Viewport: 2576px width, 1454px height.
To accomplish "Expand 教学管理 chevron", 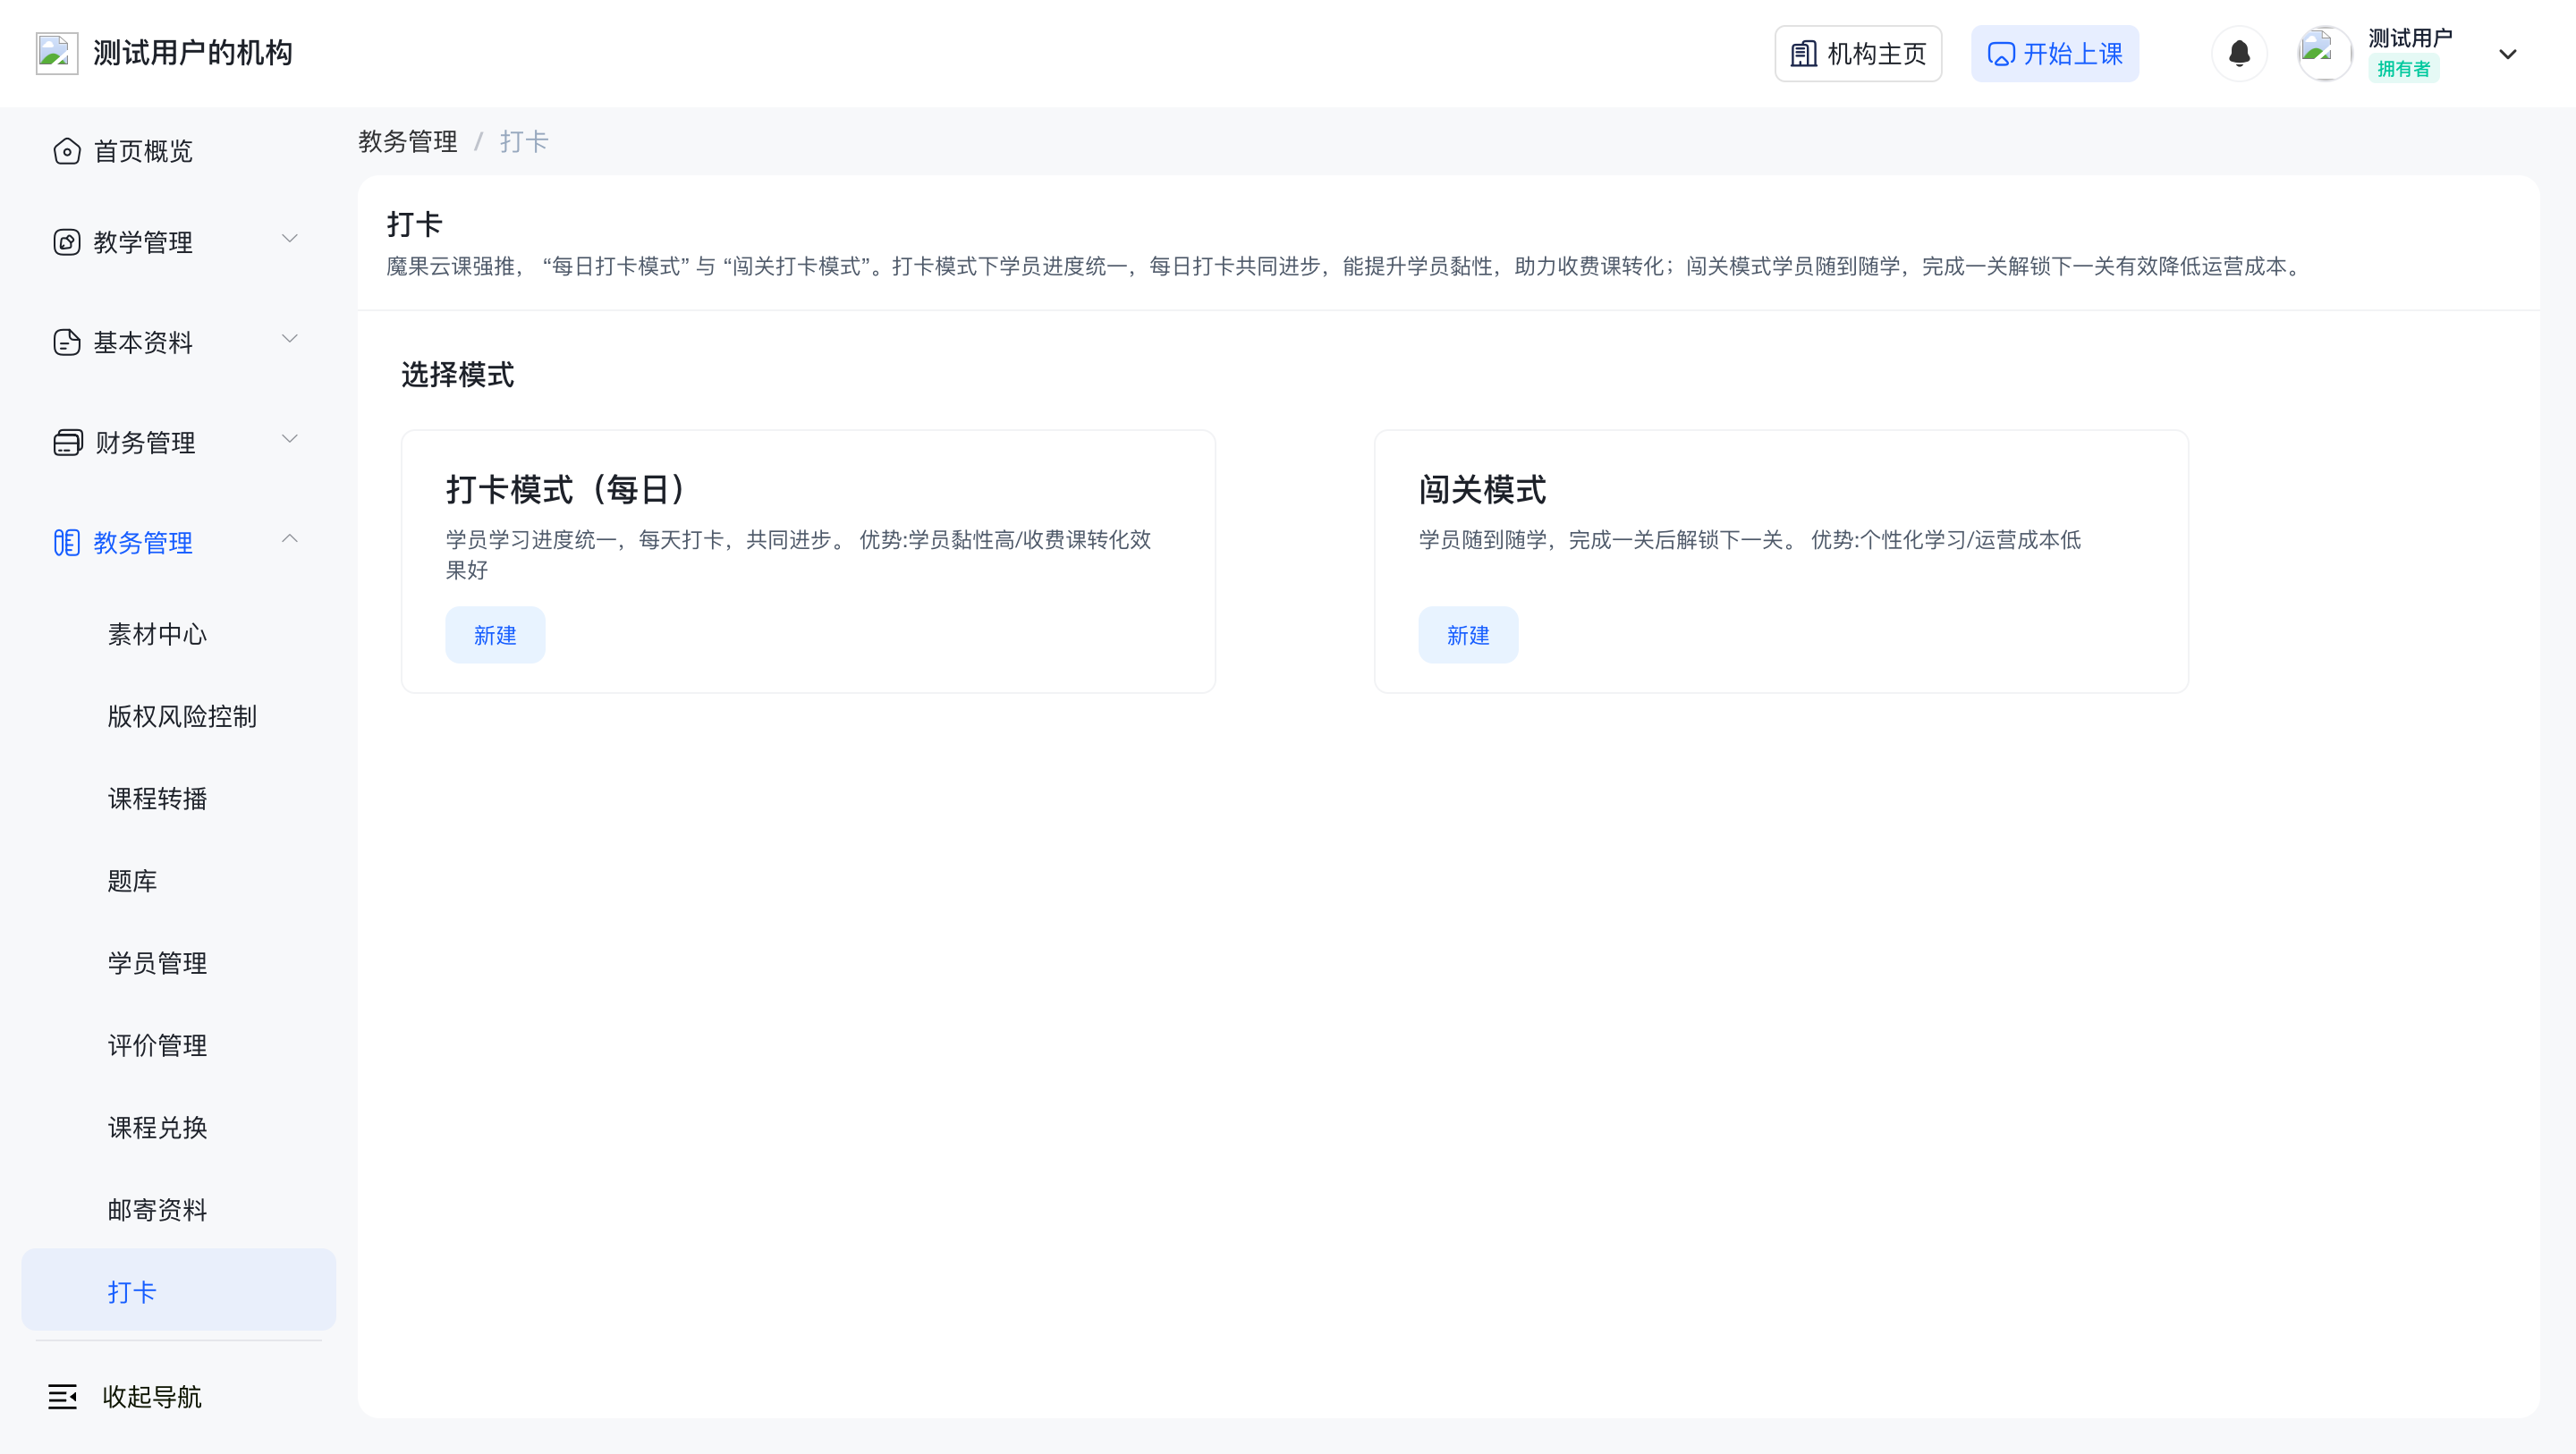I will [289, 238].
